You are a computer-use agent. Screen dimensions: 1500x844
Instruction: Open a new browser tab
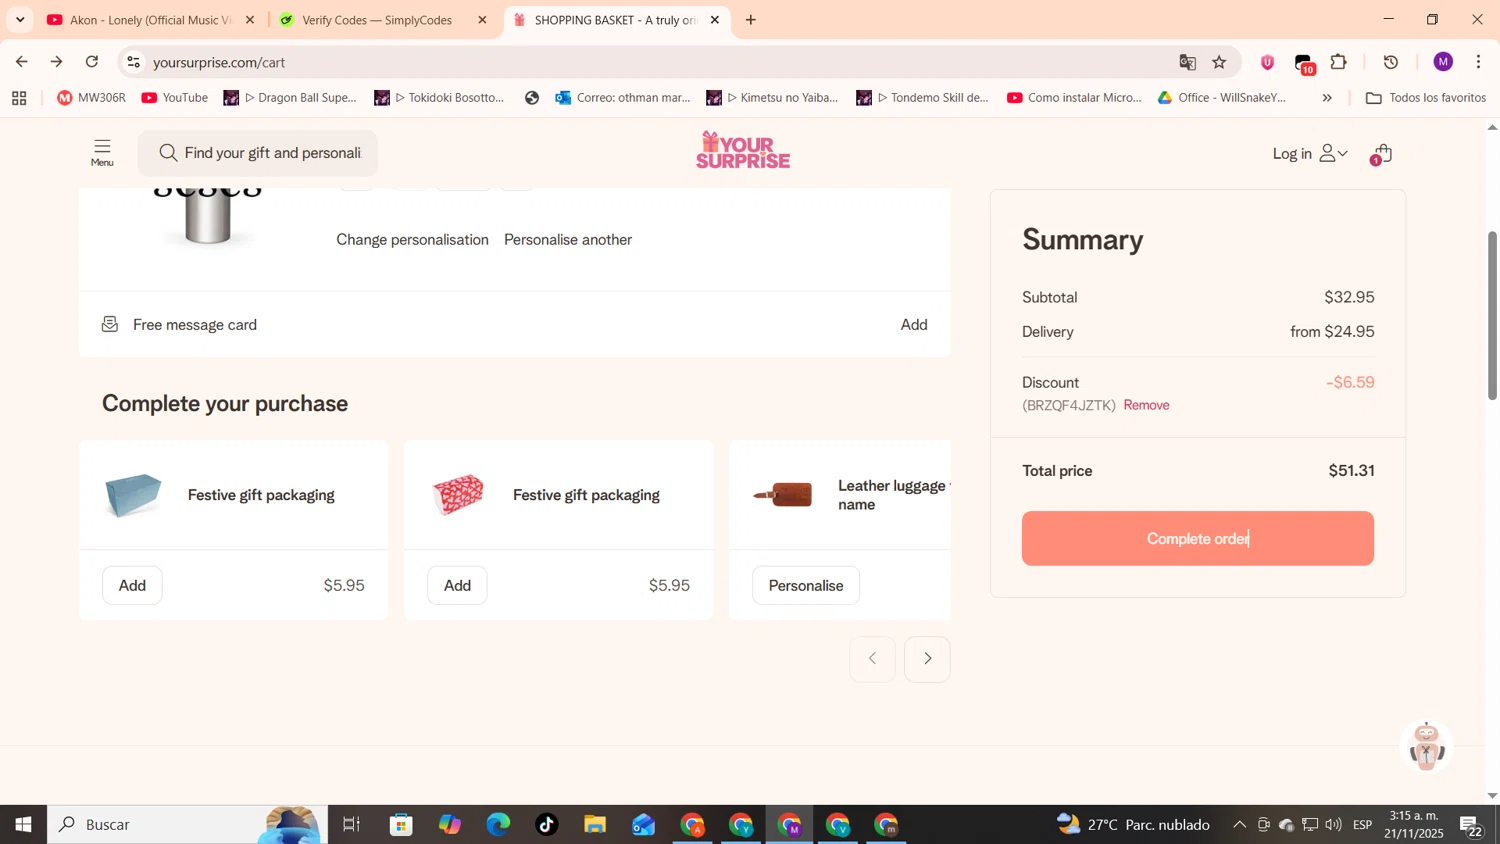pos(751,20)
